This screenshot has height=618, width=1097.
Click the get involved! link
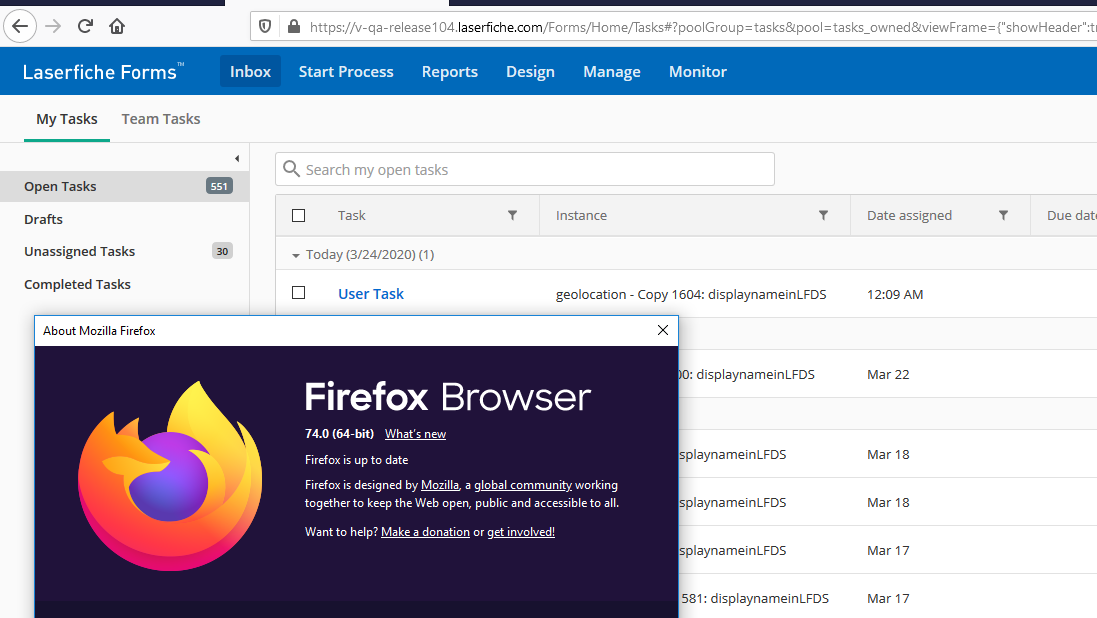(521, 532)
